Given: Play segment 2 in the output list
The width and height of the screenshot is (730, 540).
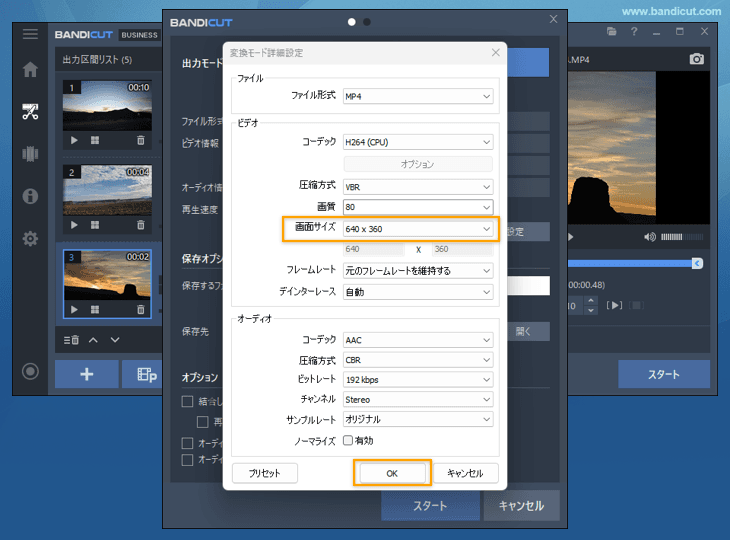Looking at the screenshot, I should click(x=74, y=225).
